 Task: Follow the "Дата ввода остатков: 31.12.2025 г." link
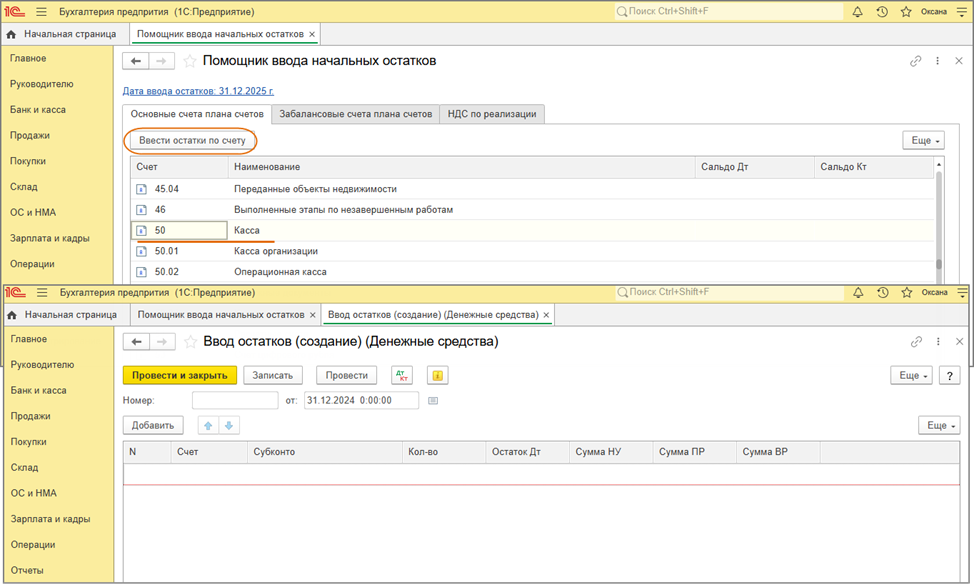(198, 91)
